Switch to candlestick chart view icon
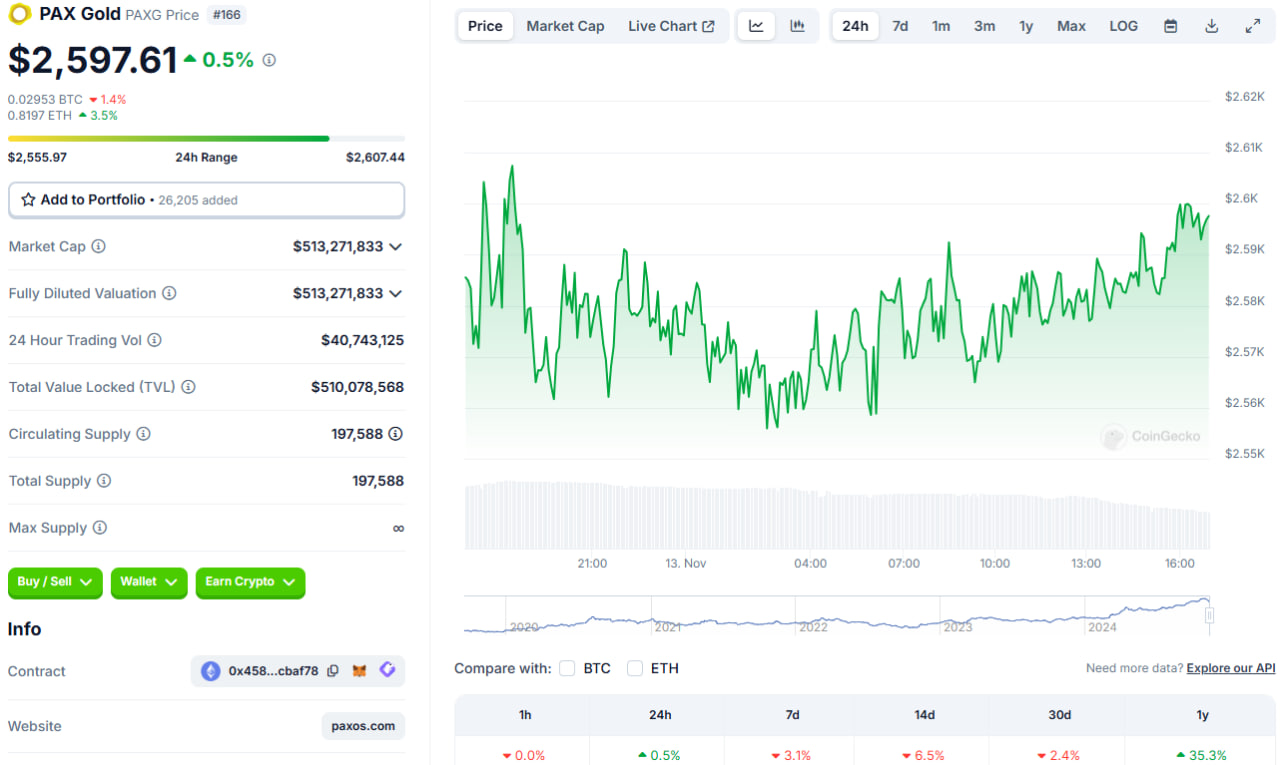The height and width of the screenshot is (765, 1280). 797,26
